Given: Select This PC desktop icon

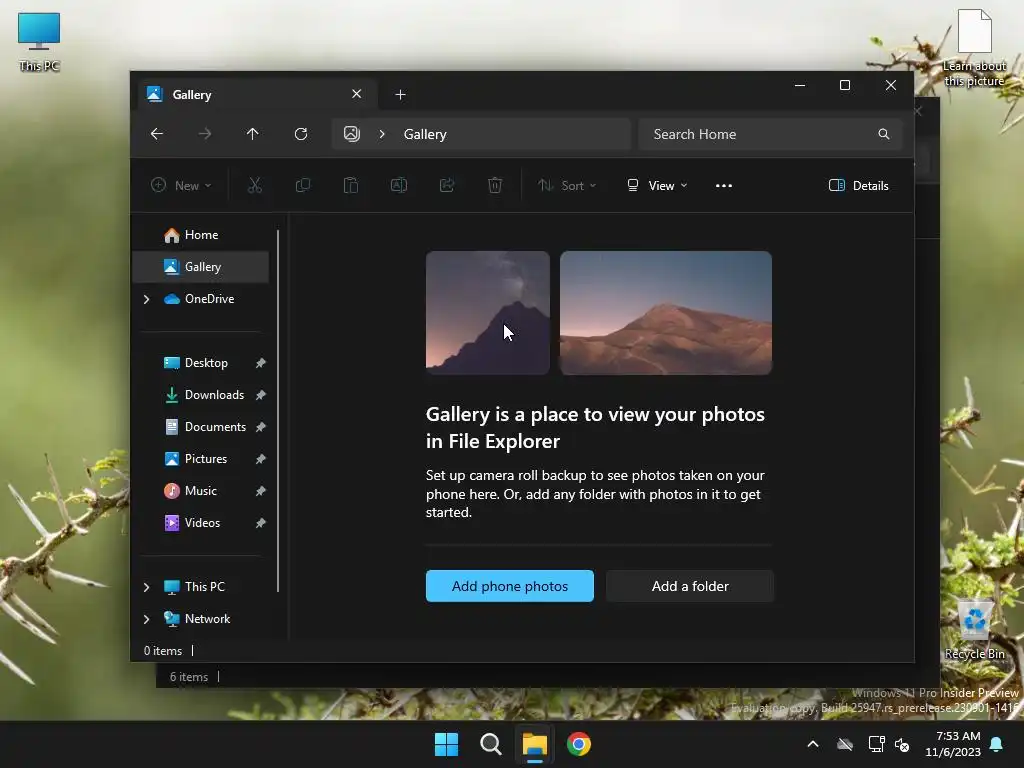Looking at the screenshot, I should [x=39, y=42].
